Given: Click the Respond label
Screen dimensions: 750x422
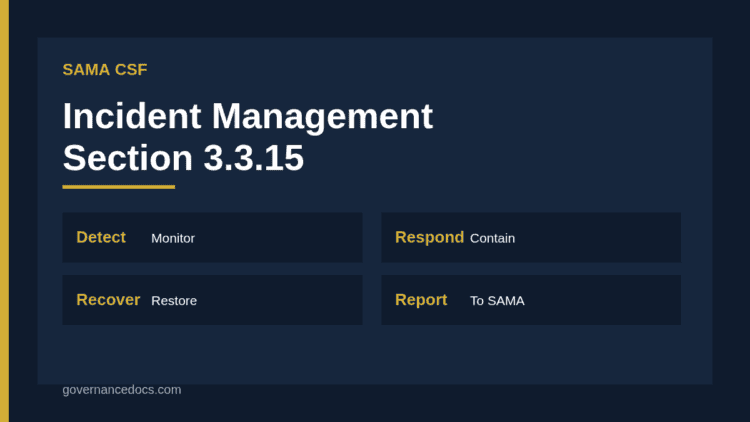Looking at the screenshot, I should click(430, 237).
